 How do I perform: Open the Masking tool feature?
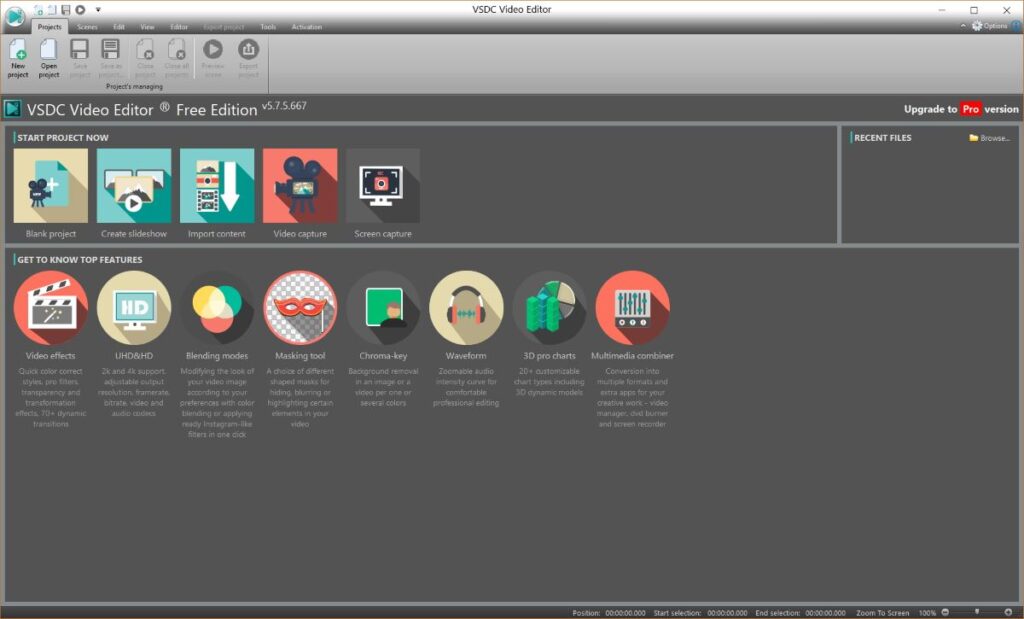(300, 308)
